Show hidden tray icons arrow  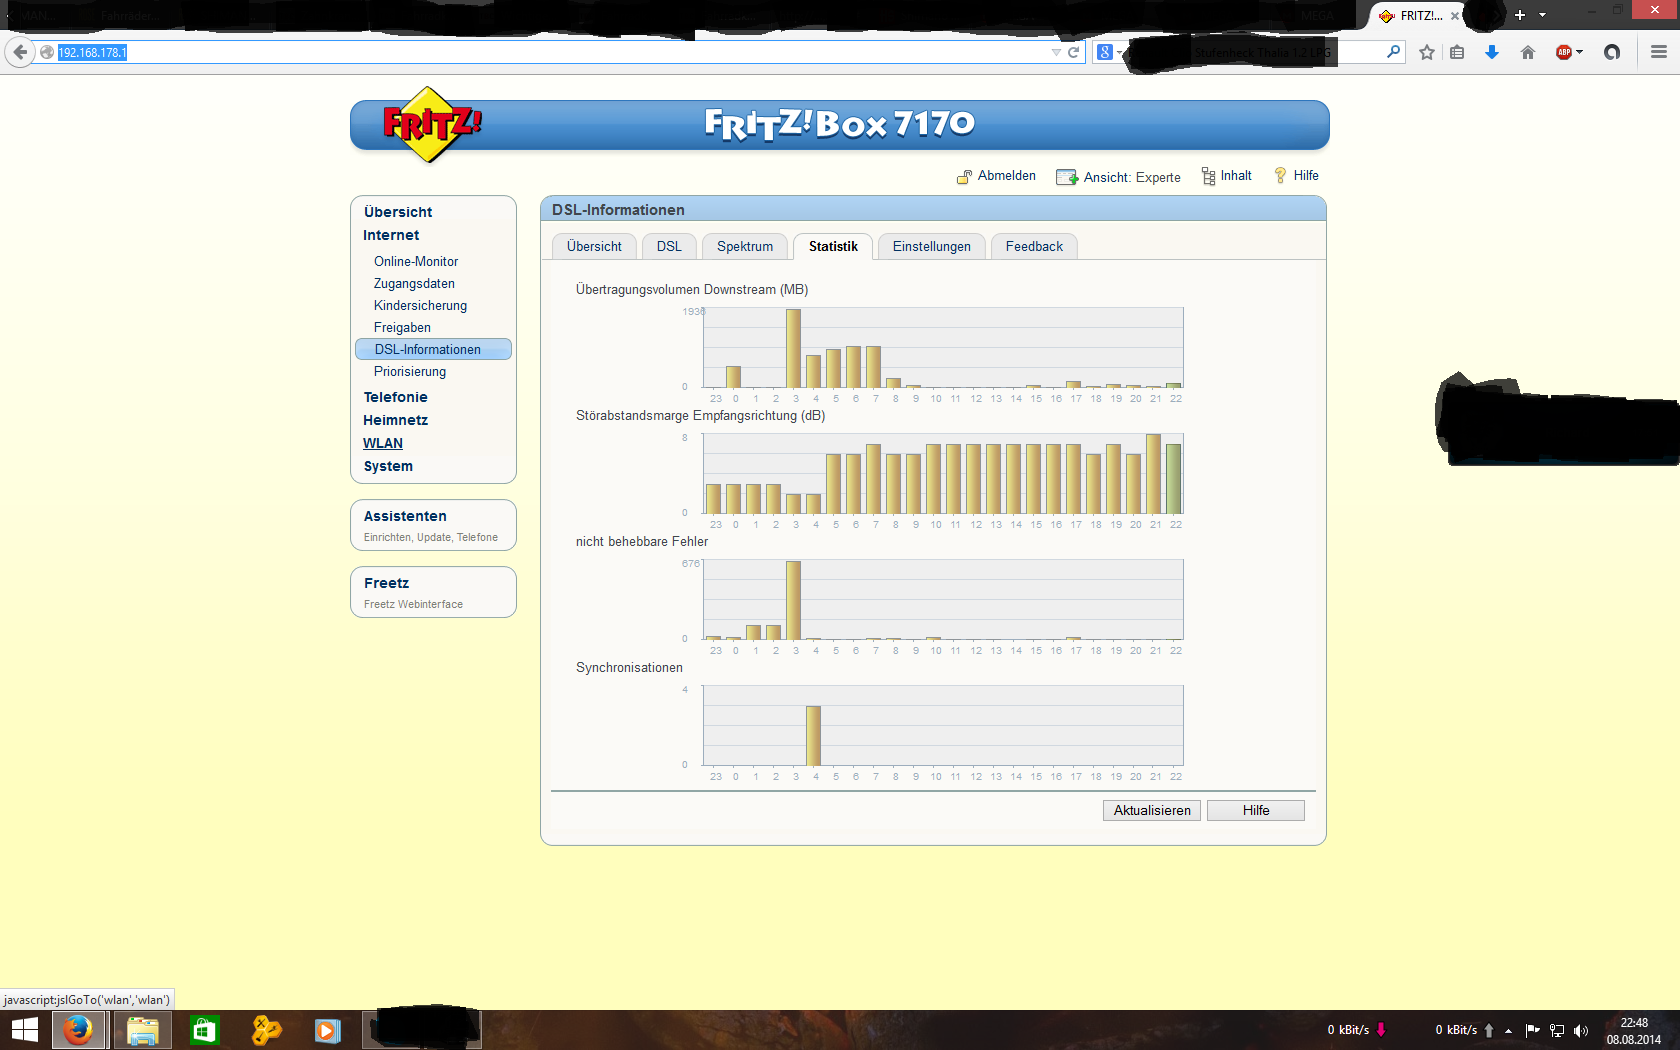pyautogui.click(x=1508, y=1030)
